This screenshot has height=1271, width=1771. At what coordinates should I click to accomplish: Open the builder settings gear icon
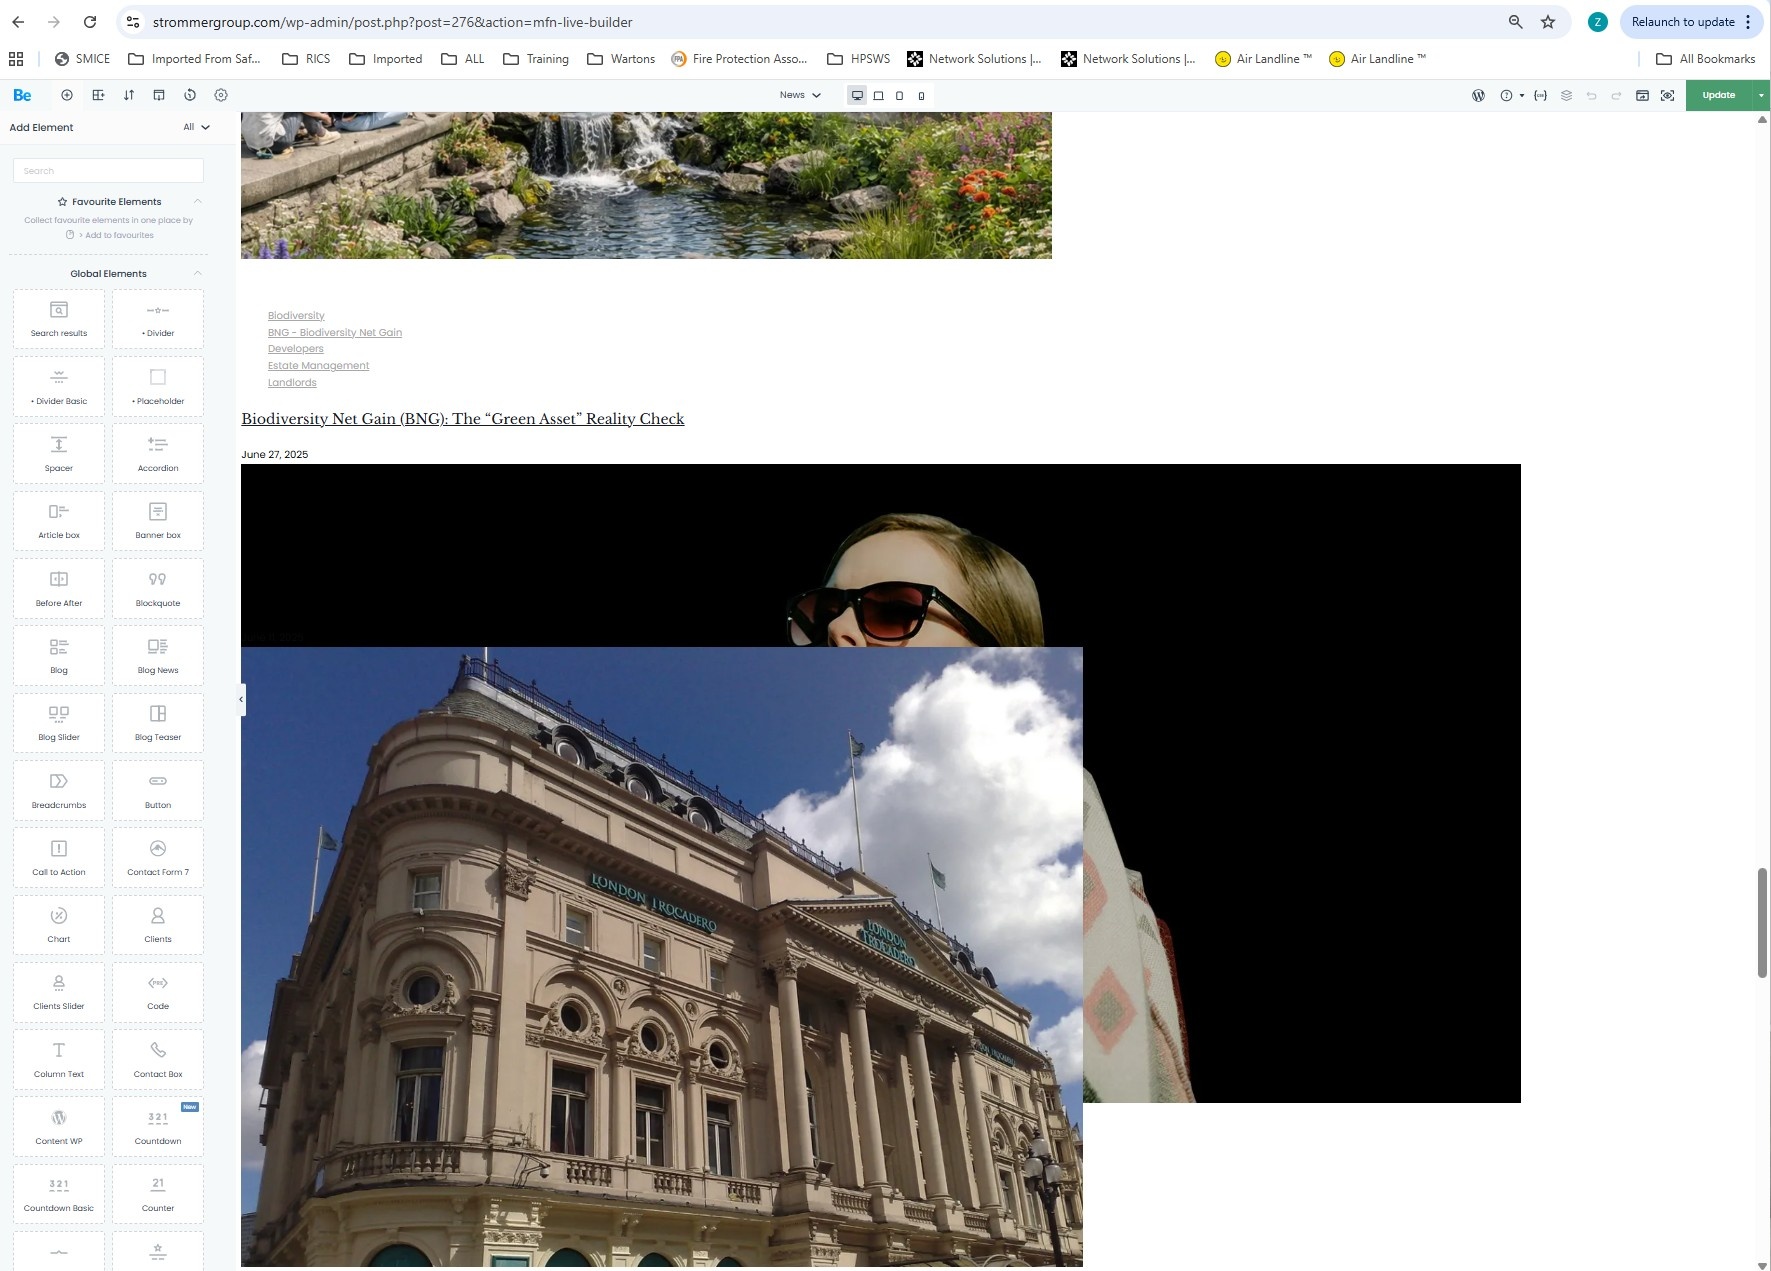[x=221, y=95]
